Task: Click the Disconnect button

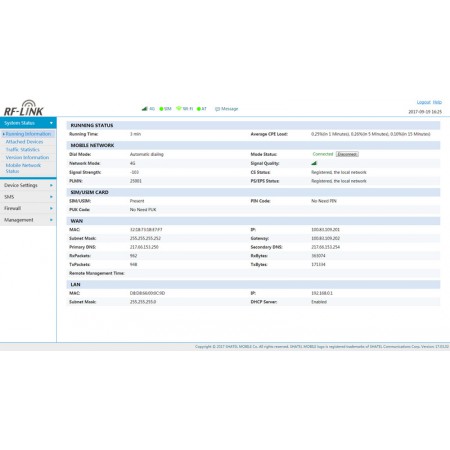Action: click(347, 154)
